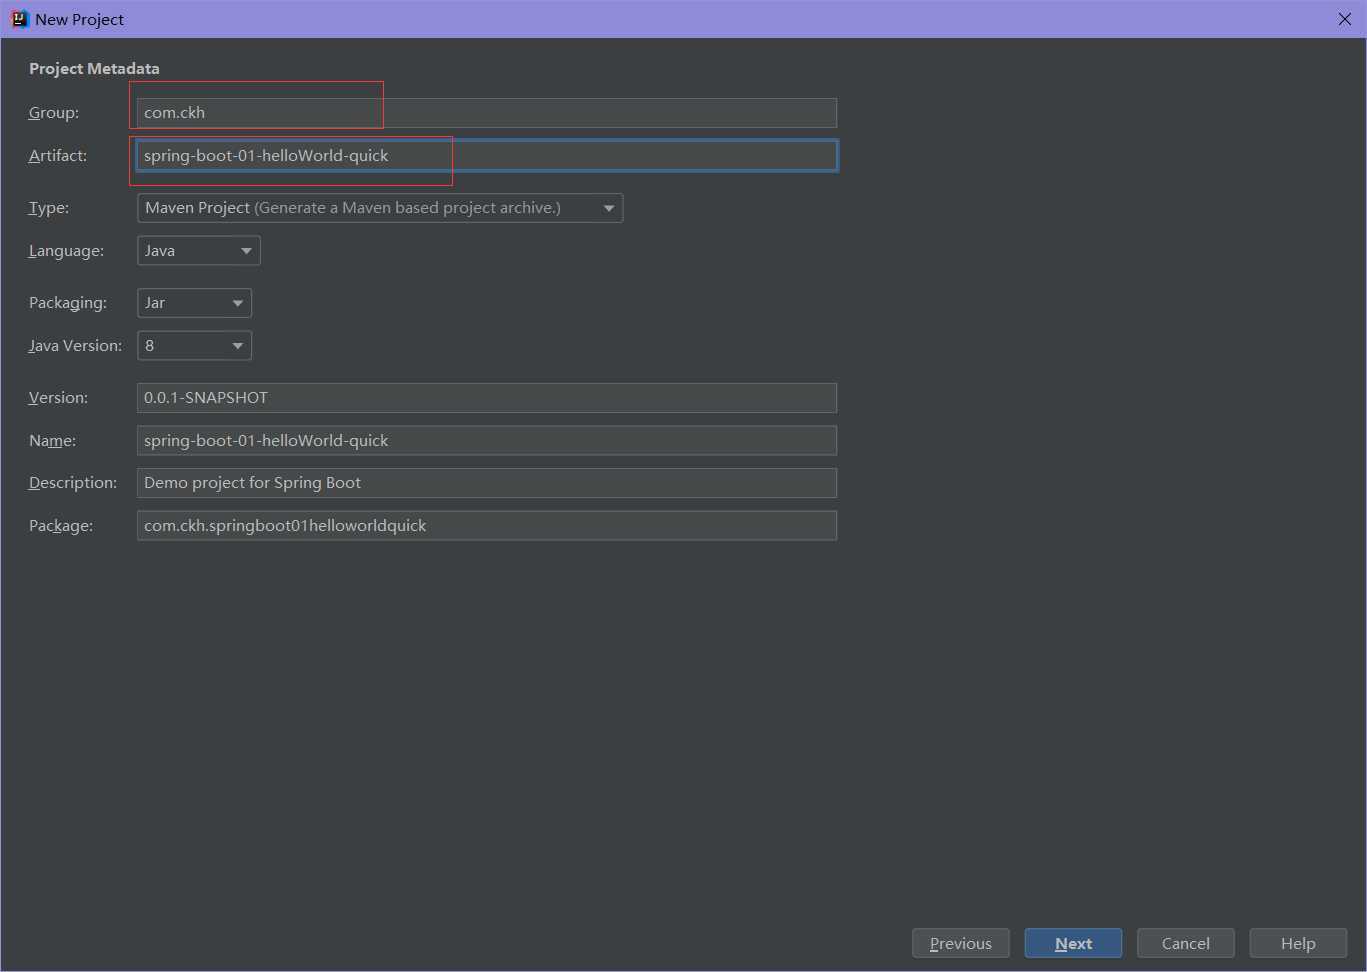Open the Language dropdown showing Java
Image resolution: width=1367 pixels, height=972 pixels.
click(x=199, y=251)
